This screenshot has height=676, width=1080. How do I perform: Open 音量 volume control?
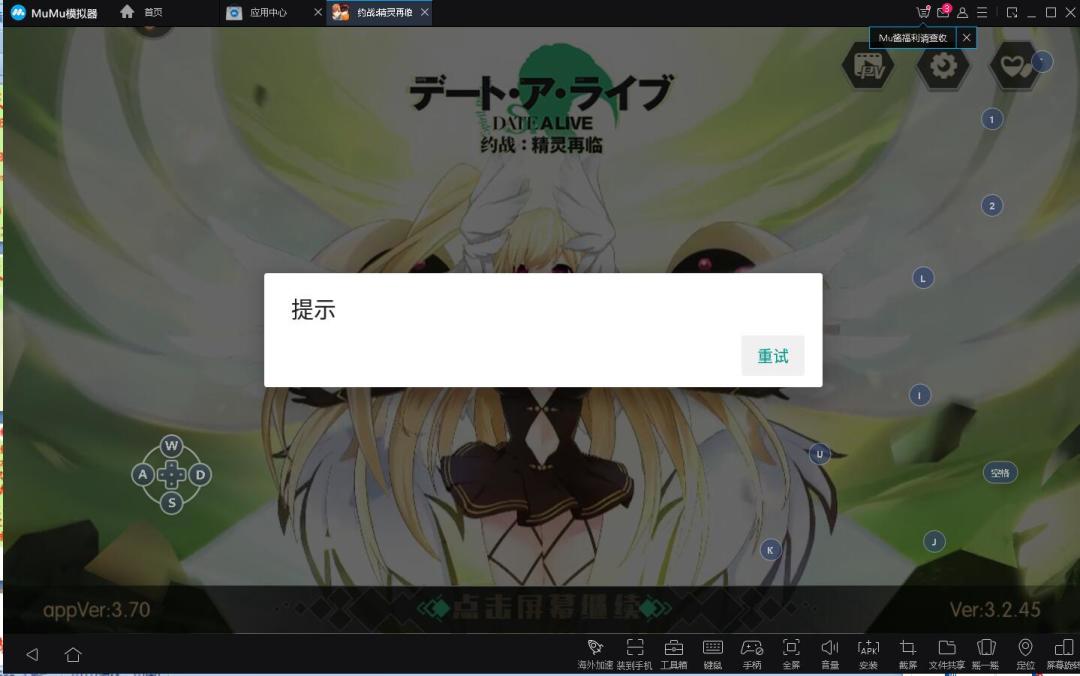(x=829, y=654)
